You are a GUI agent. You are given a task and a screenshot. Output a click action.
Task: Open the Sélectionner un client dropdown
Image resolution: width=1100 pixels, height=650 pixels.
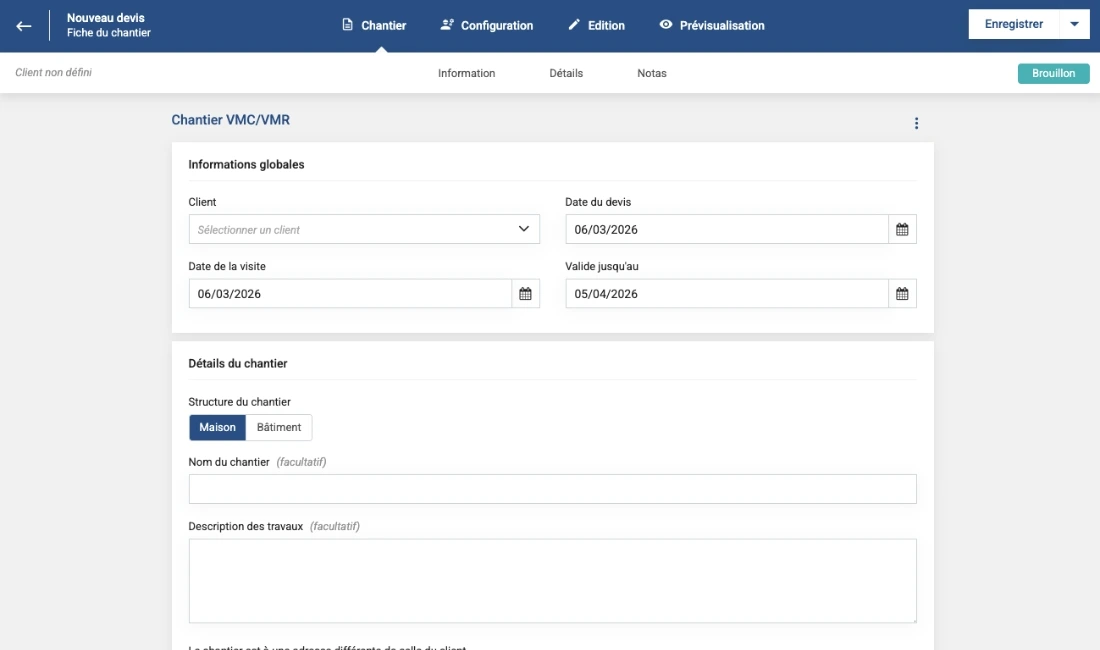[x=364, y=230]
